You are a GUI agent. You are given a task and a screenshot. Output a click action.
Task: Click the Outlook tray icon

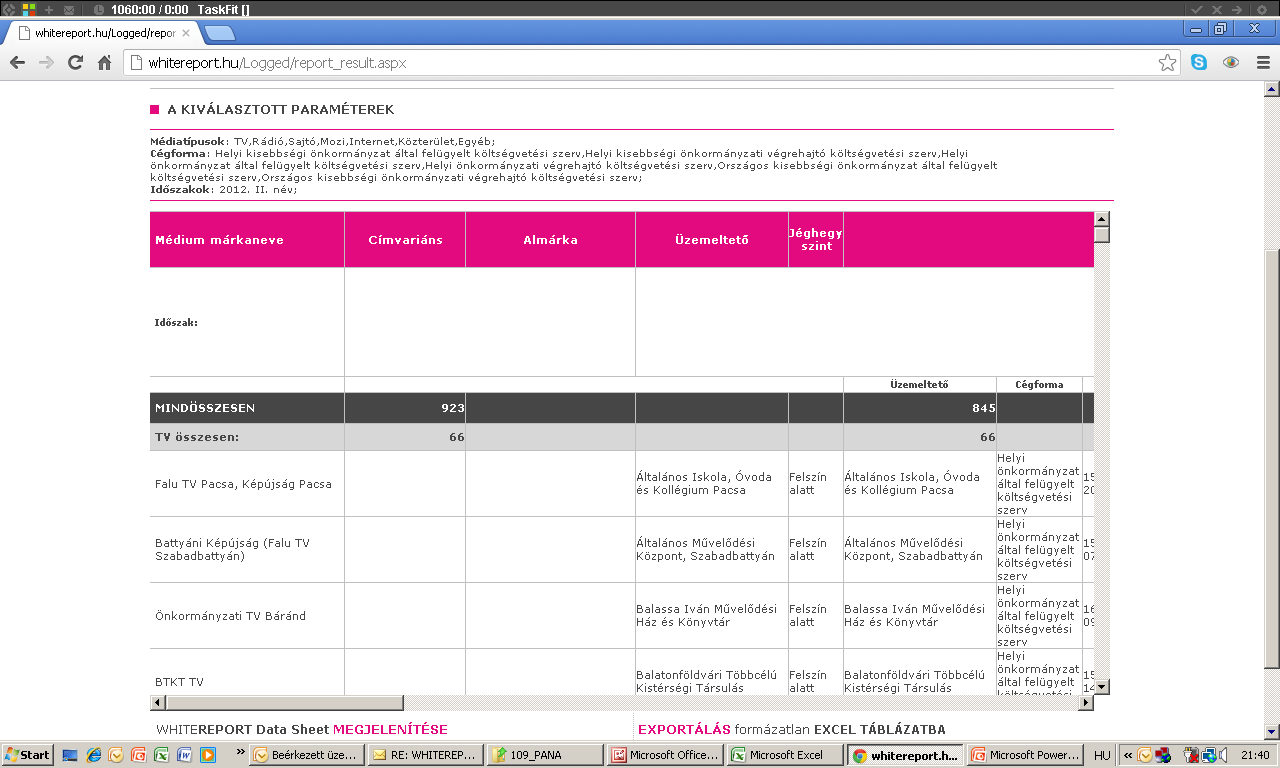[1146, 755]
